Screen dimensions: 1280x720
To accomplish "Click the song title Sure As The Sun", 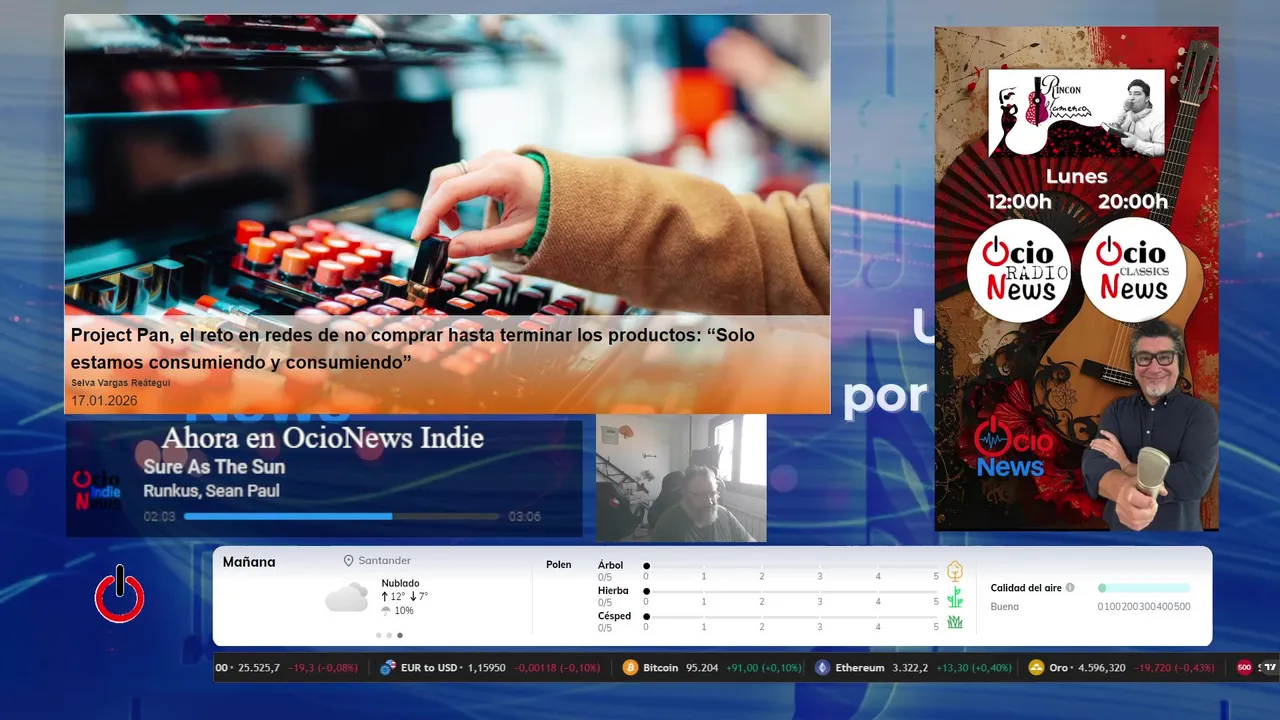I will click(214, 467).
